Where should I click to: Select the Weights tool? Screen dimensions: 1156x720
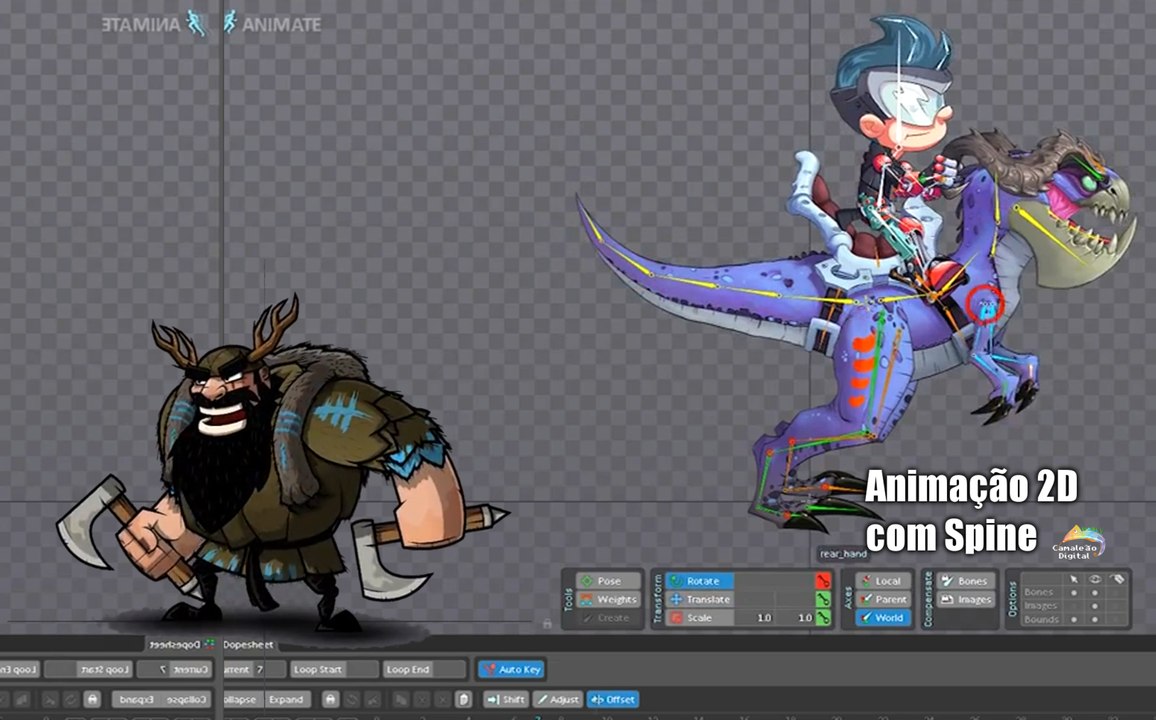click(607, 599)
